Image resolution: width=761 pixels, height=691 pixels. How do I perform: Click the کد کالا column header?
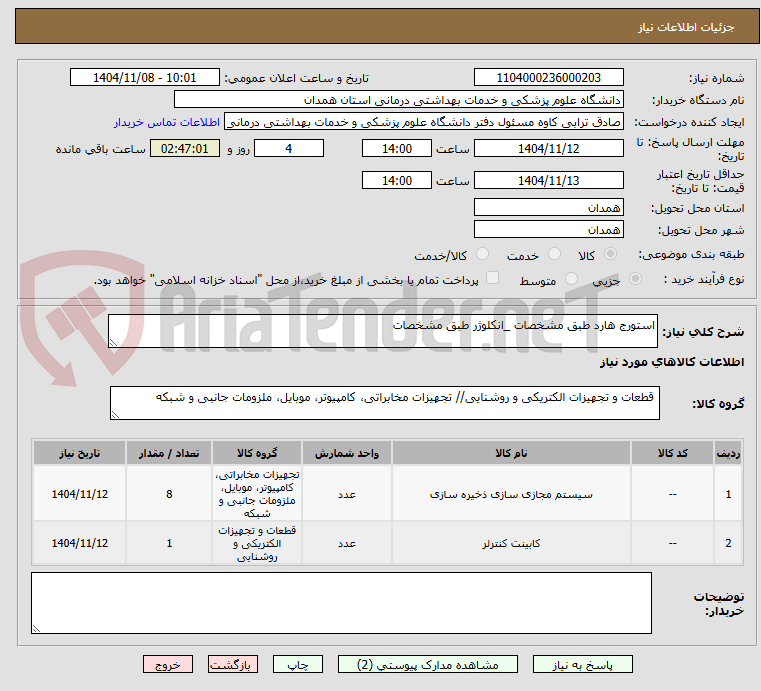coord(672,453)
